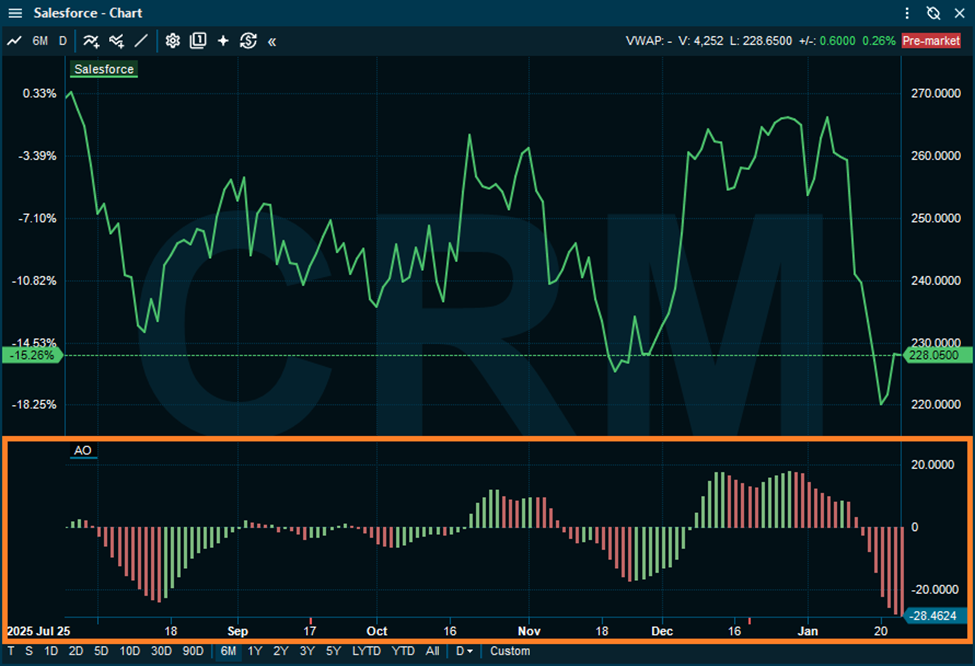Switch to 5D time range
The image size is (975, 666).
(102, 652)
